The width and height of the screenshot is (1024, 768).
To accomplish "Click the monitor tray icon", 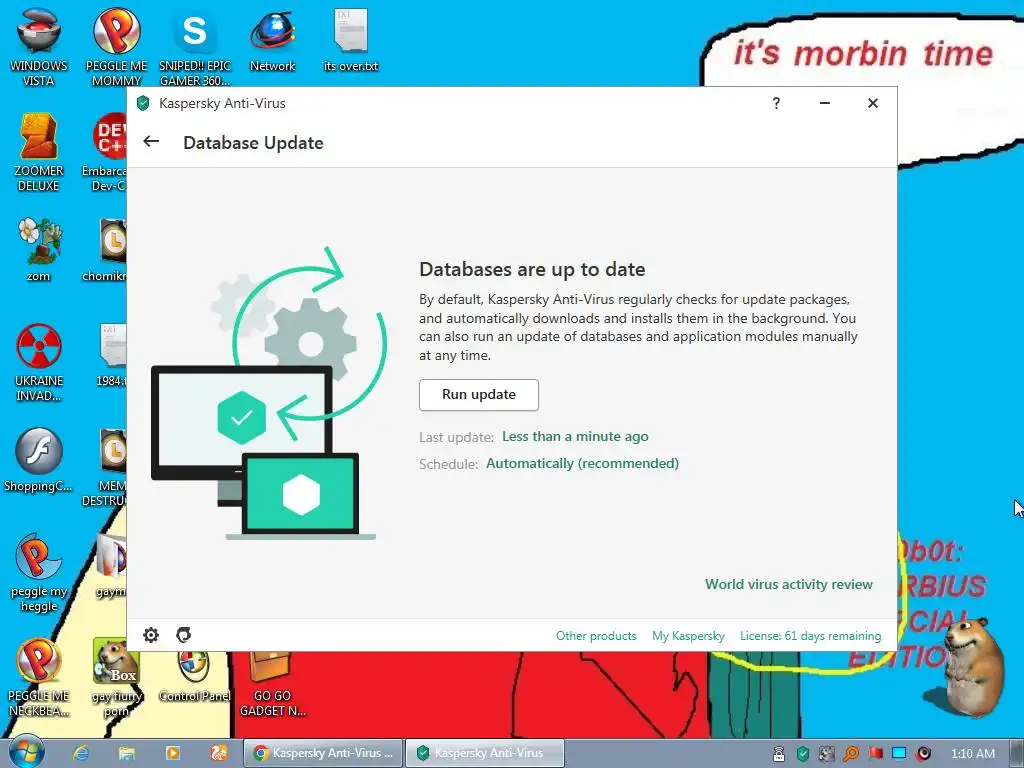I will coord(899,754).
